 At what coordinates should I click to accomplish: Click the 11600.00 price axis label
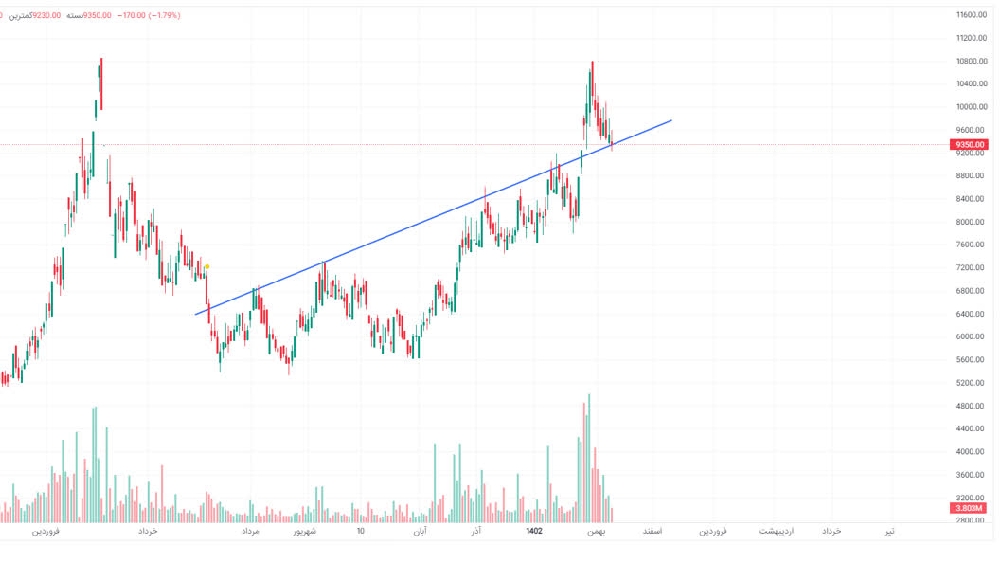click(971, 15)
